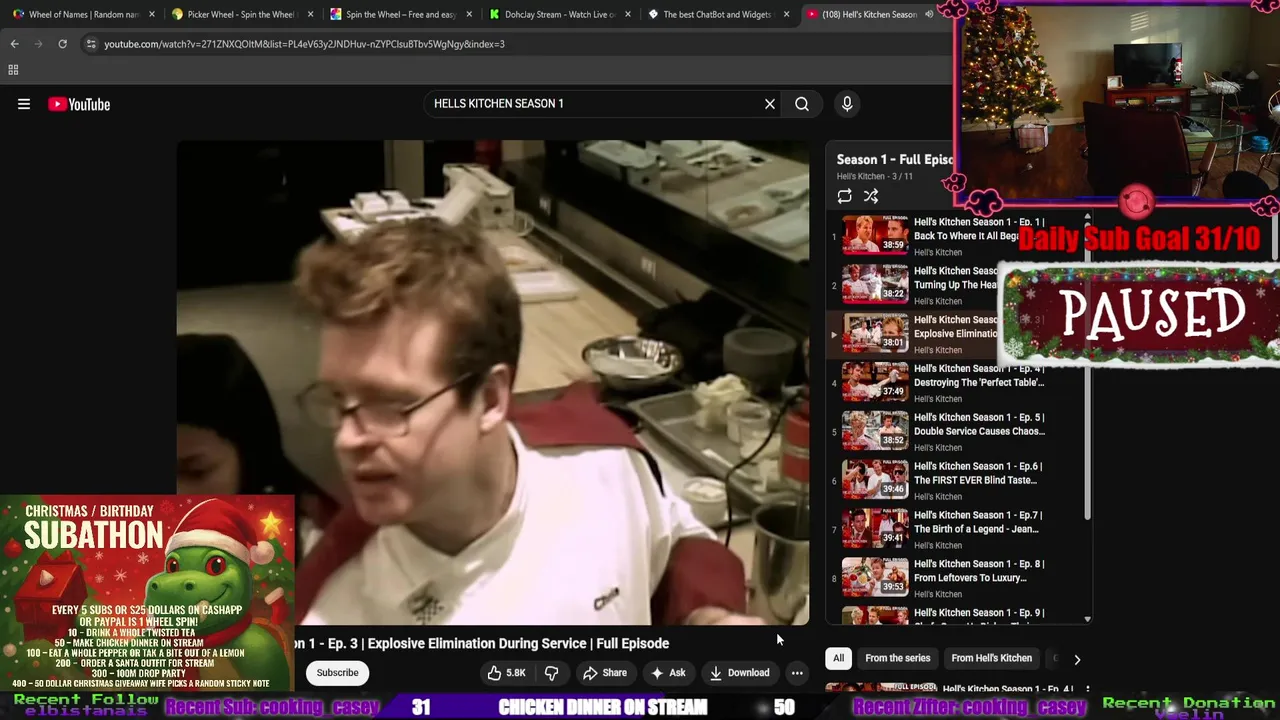Mute the audio on YouTube tab
The height and width of the screenshot is (720, 1280).
[x=929, y=15]
